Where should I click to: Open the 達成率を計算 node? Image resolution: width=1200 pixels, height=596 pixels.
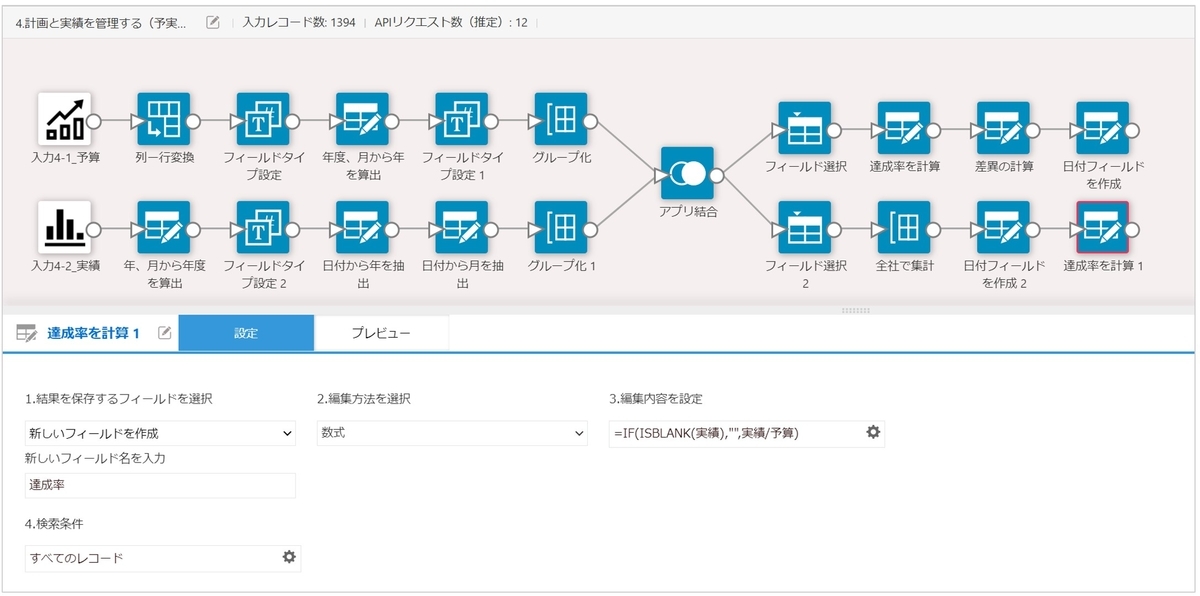coord(904,127)
